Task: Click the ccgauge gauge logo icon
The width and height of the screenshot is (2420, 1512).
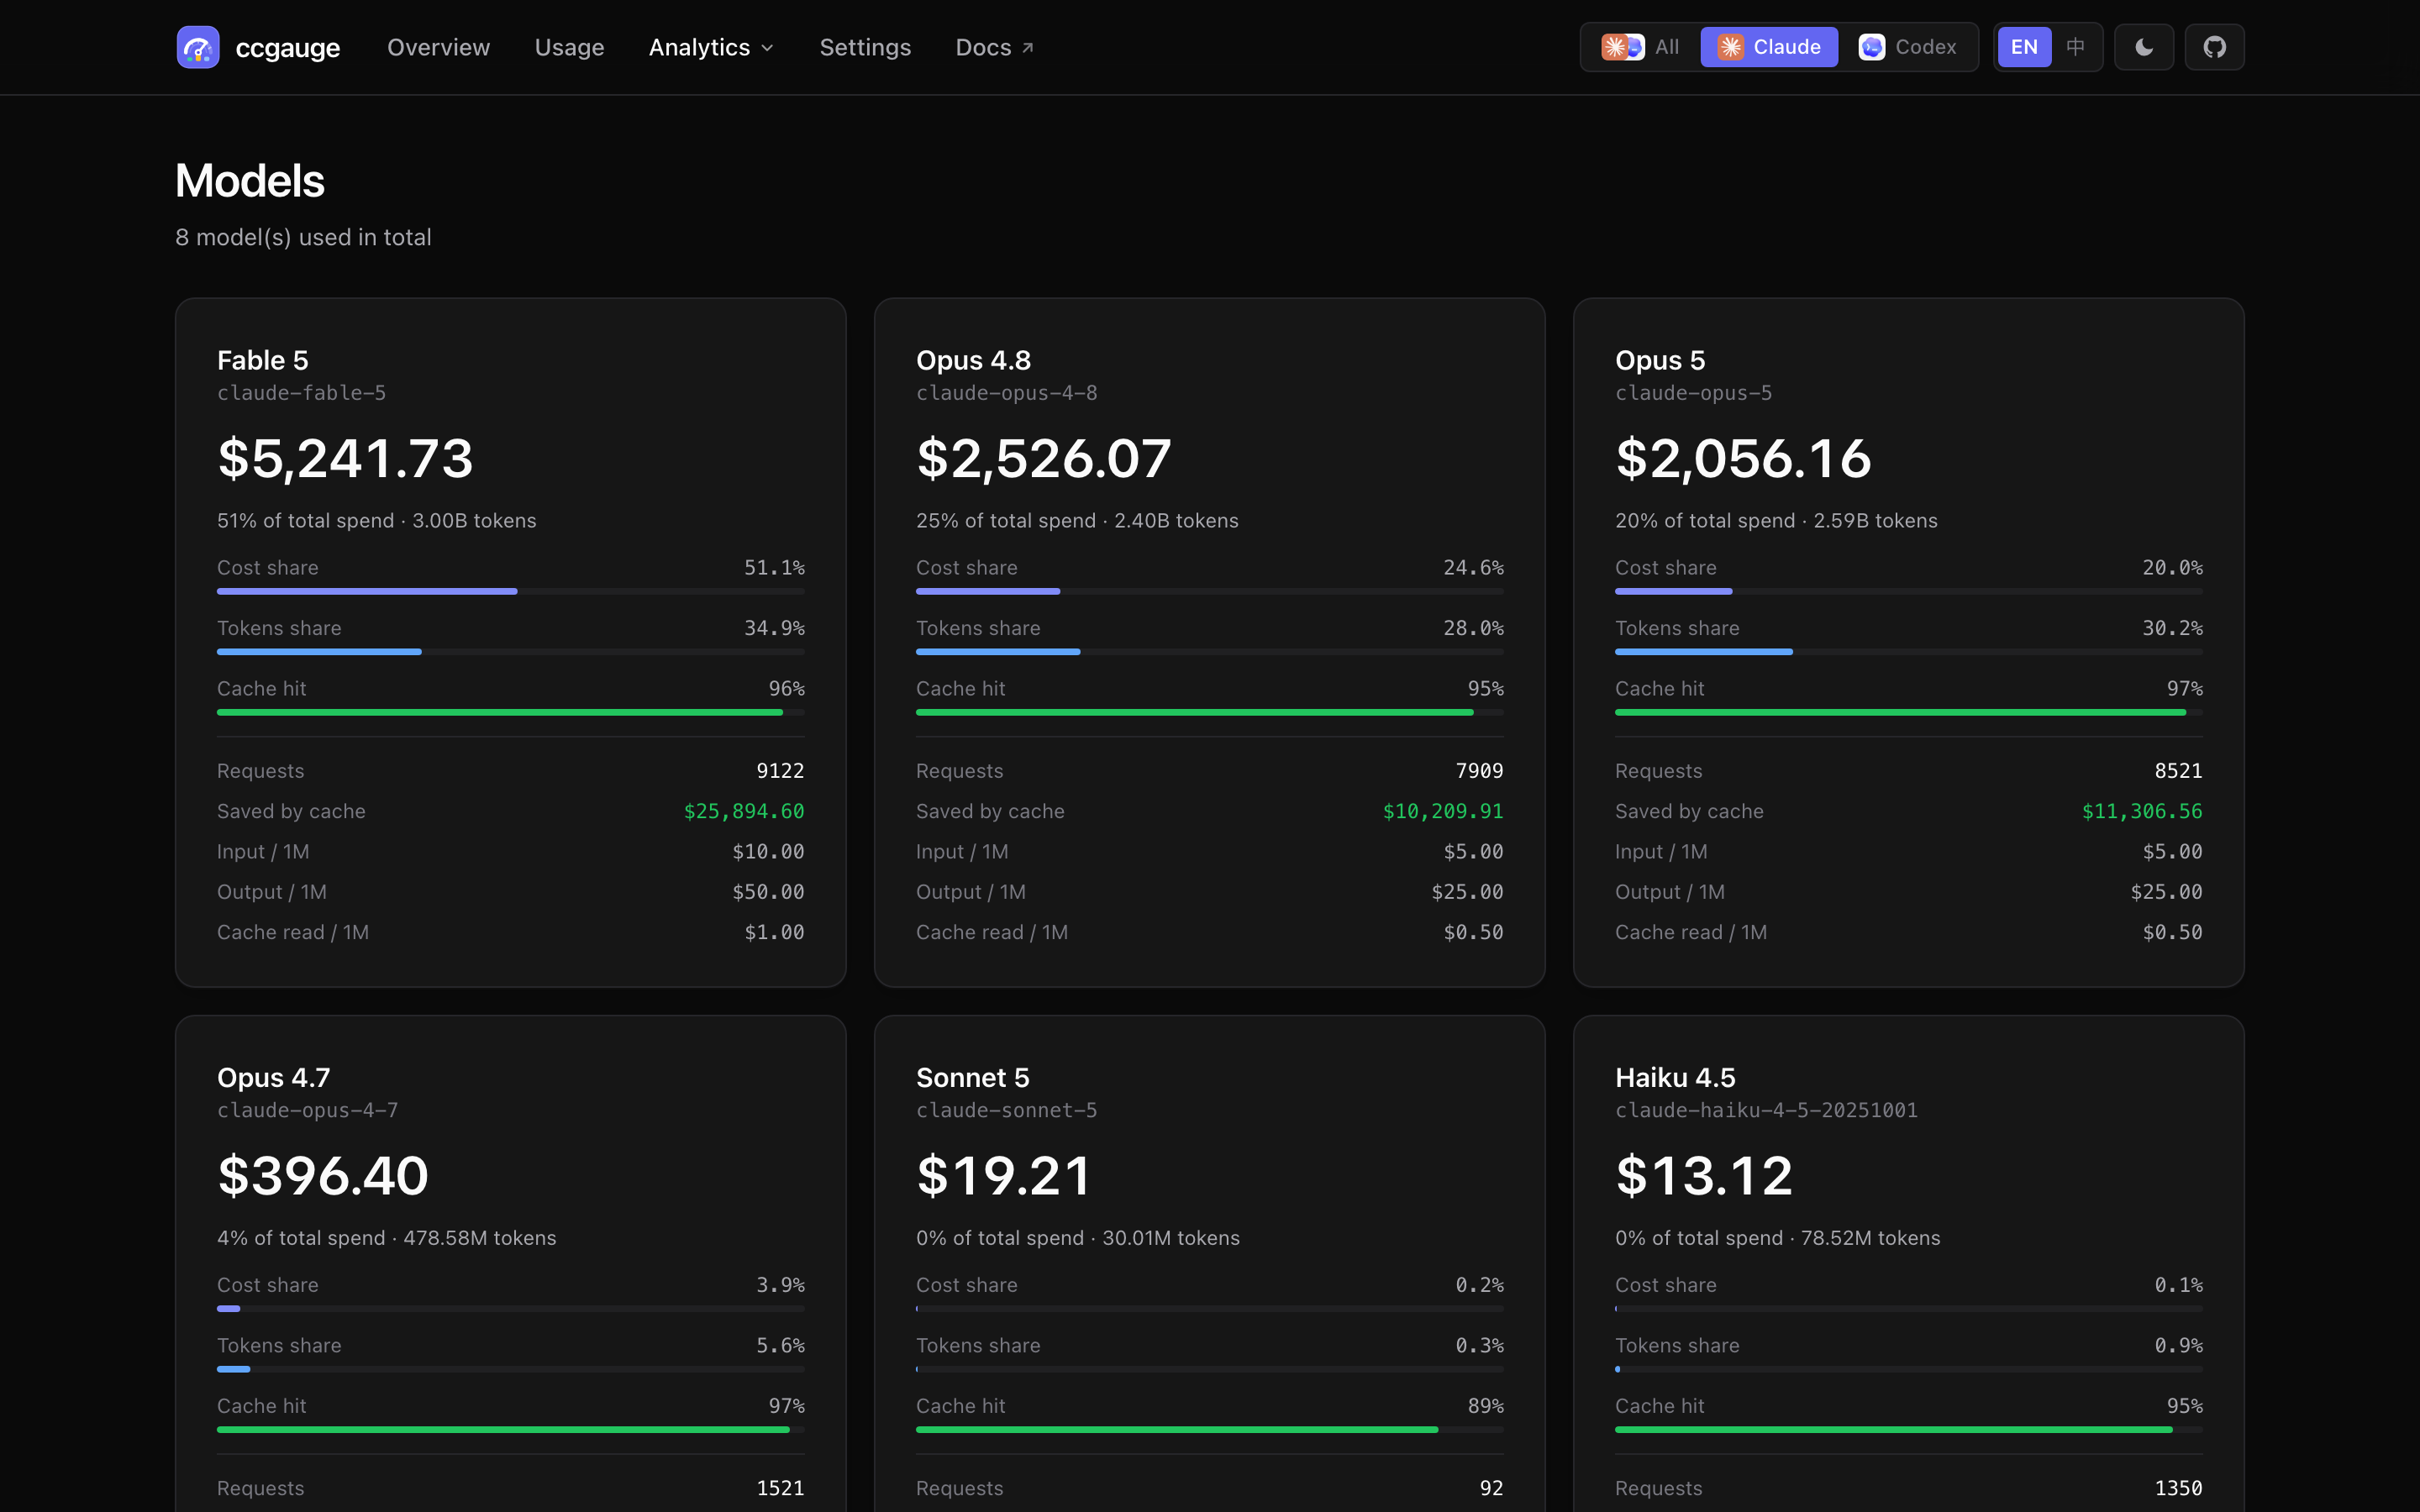Action: coord(198,47)
